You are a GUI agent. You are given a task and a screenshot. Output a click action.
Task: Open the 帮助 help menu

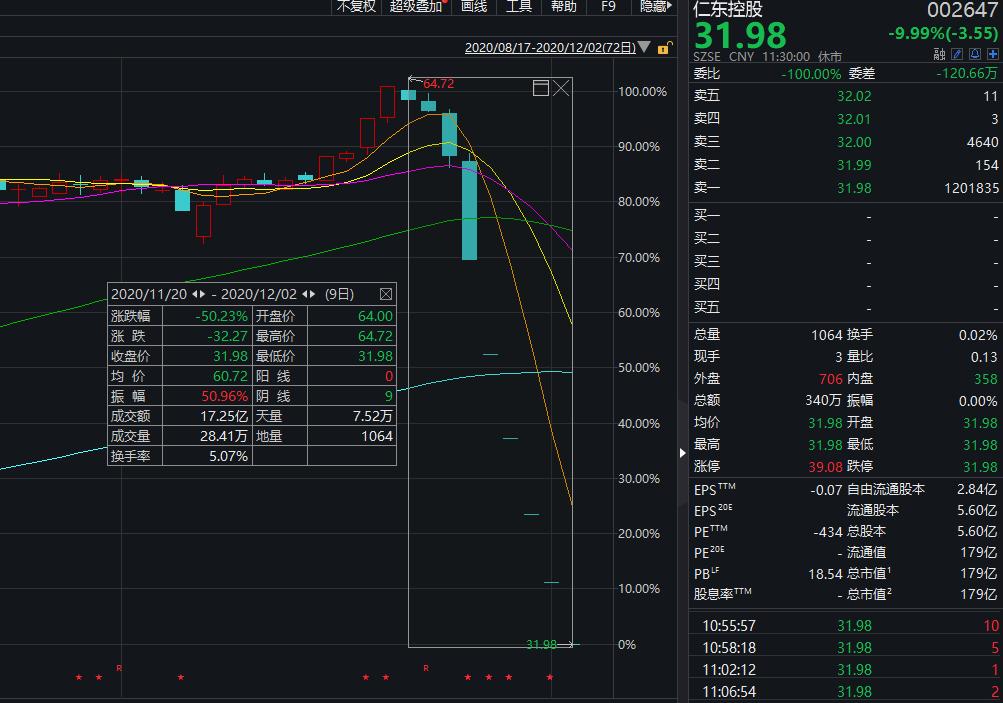(x=564, y=6)
